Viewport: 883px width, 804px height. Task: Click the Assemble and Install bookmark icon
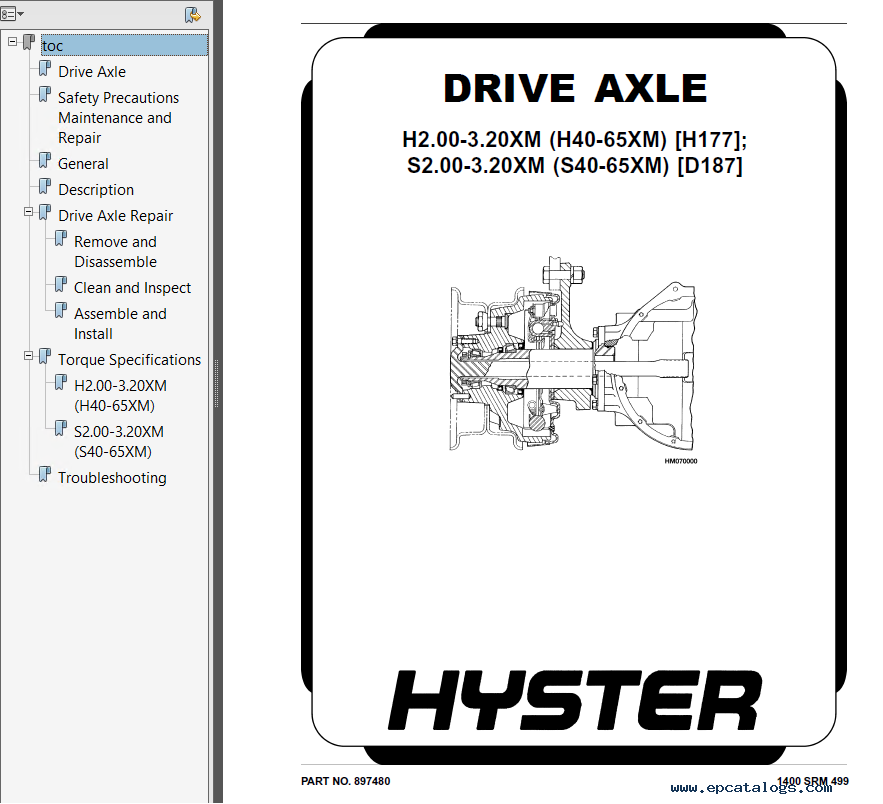tap(60, 311)
